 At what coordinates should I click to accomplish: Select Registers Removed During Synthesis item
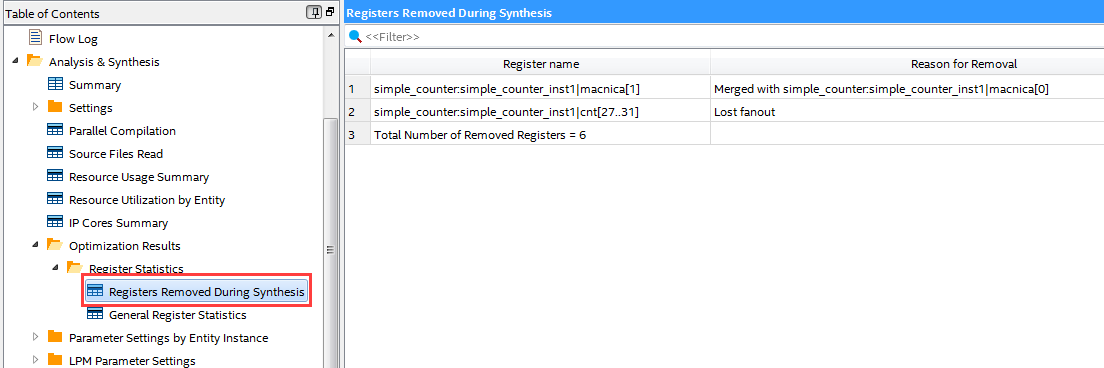196,291
